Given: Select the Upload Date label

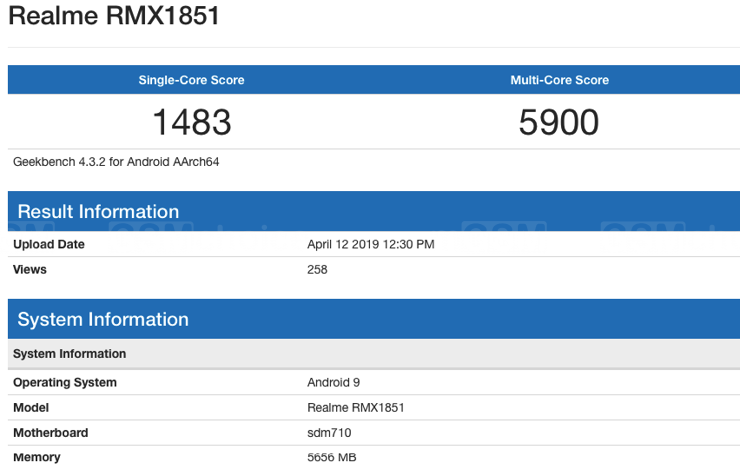Looking at the screenshot, I should coord(49,244).
